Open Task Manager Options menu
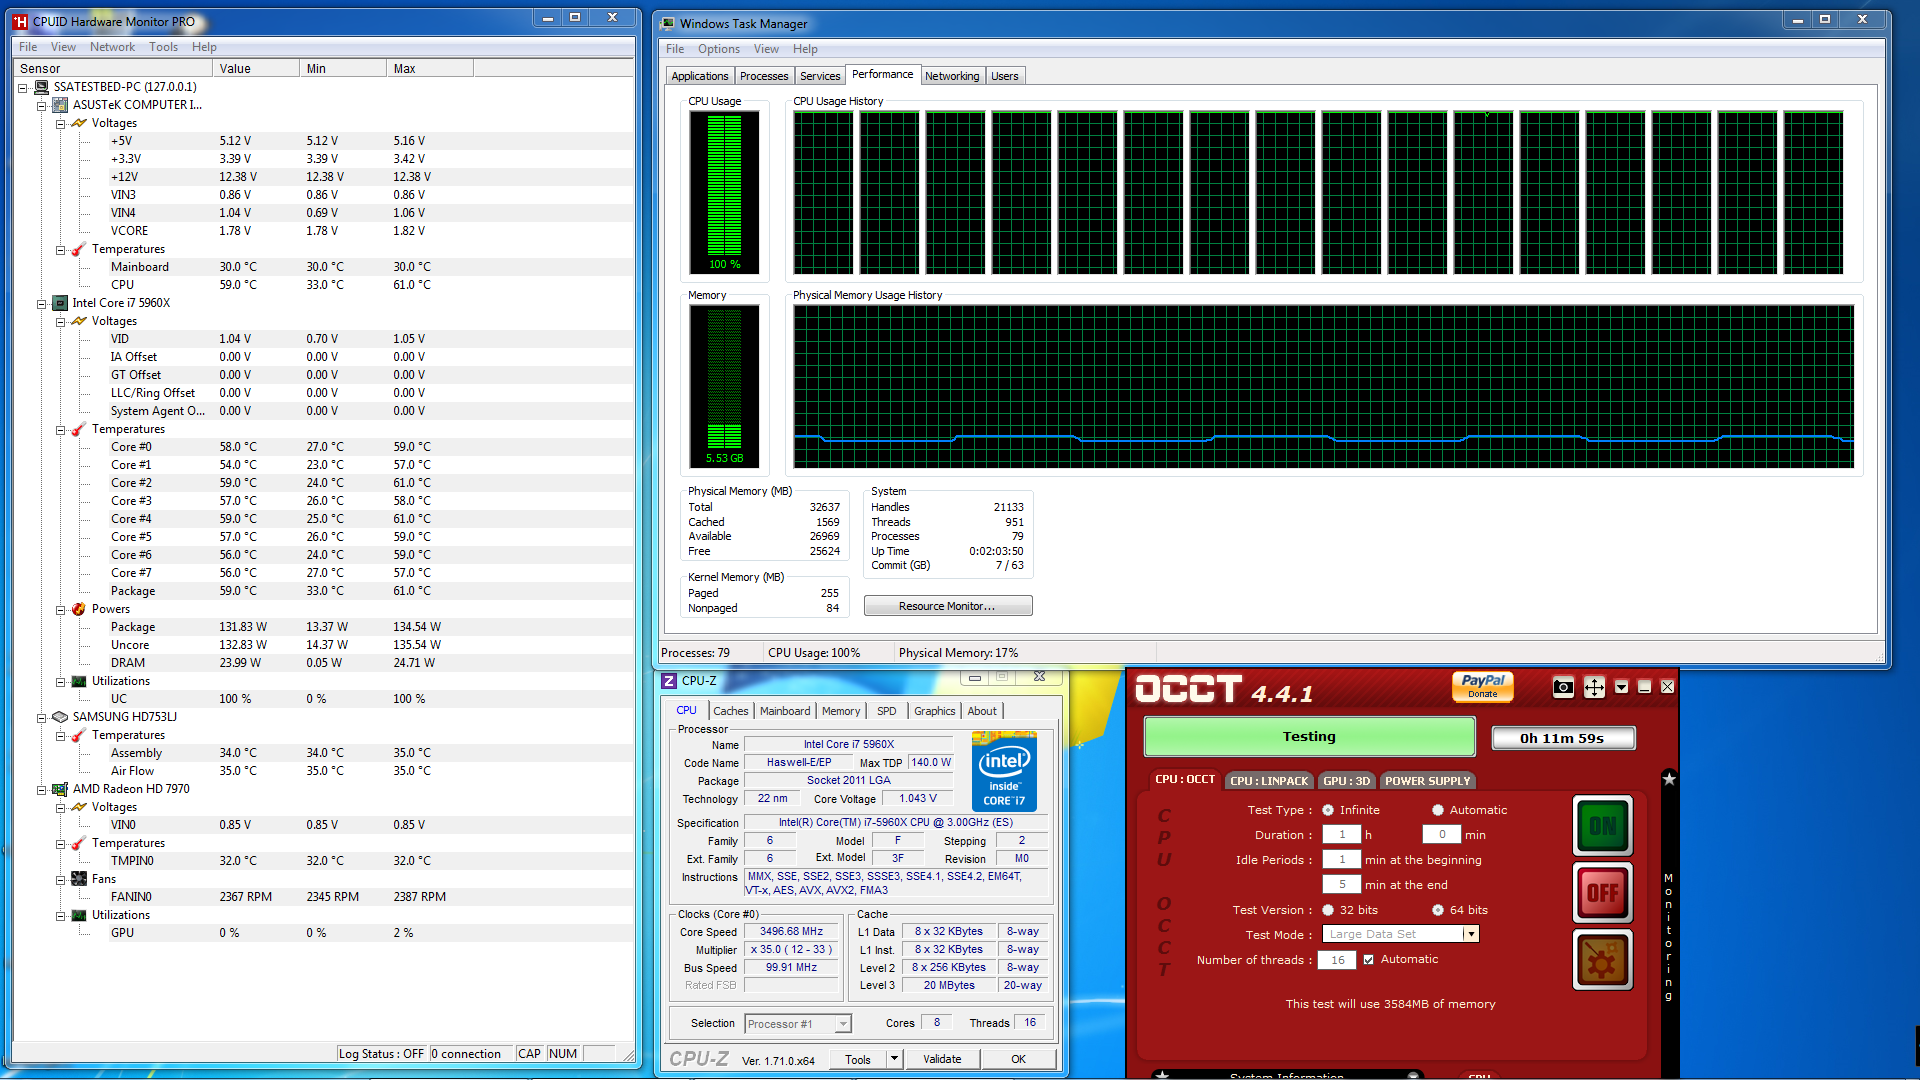Image resolution: width=1920 pixels, height=1080 pixels. click(x=719, y=49)
